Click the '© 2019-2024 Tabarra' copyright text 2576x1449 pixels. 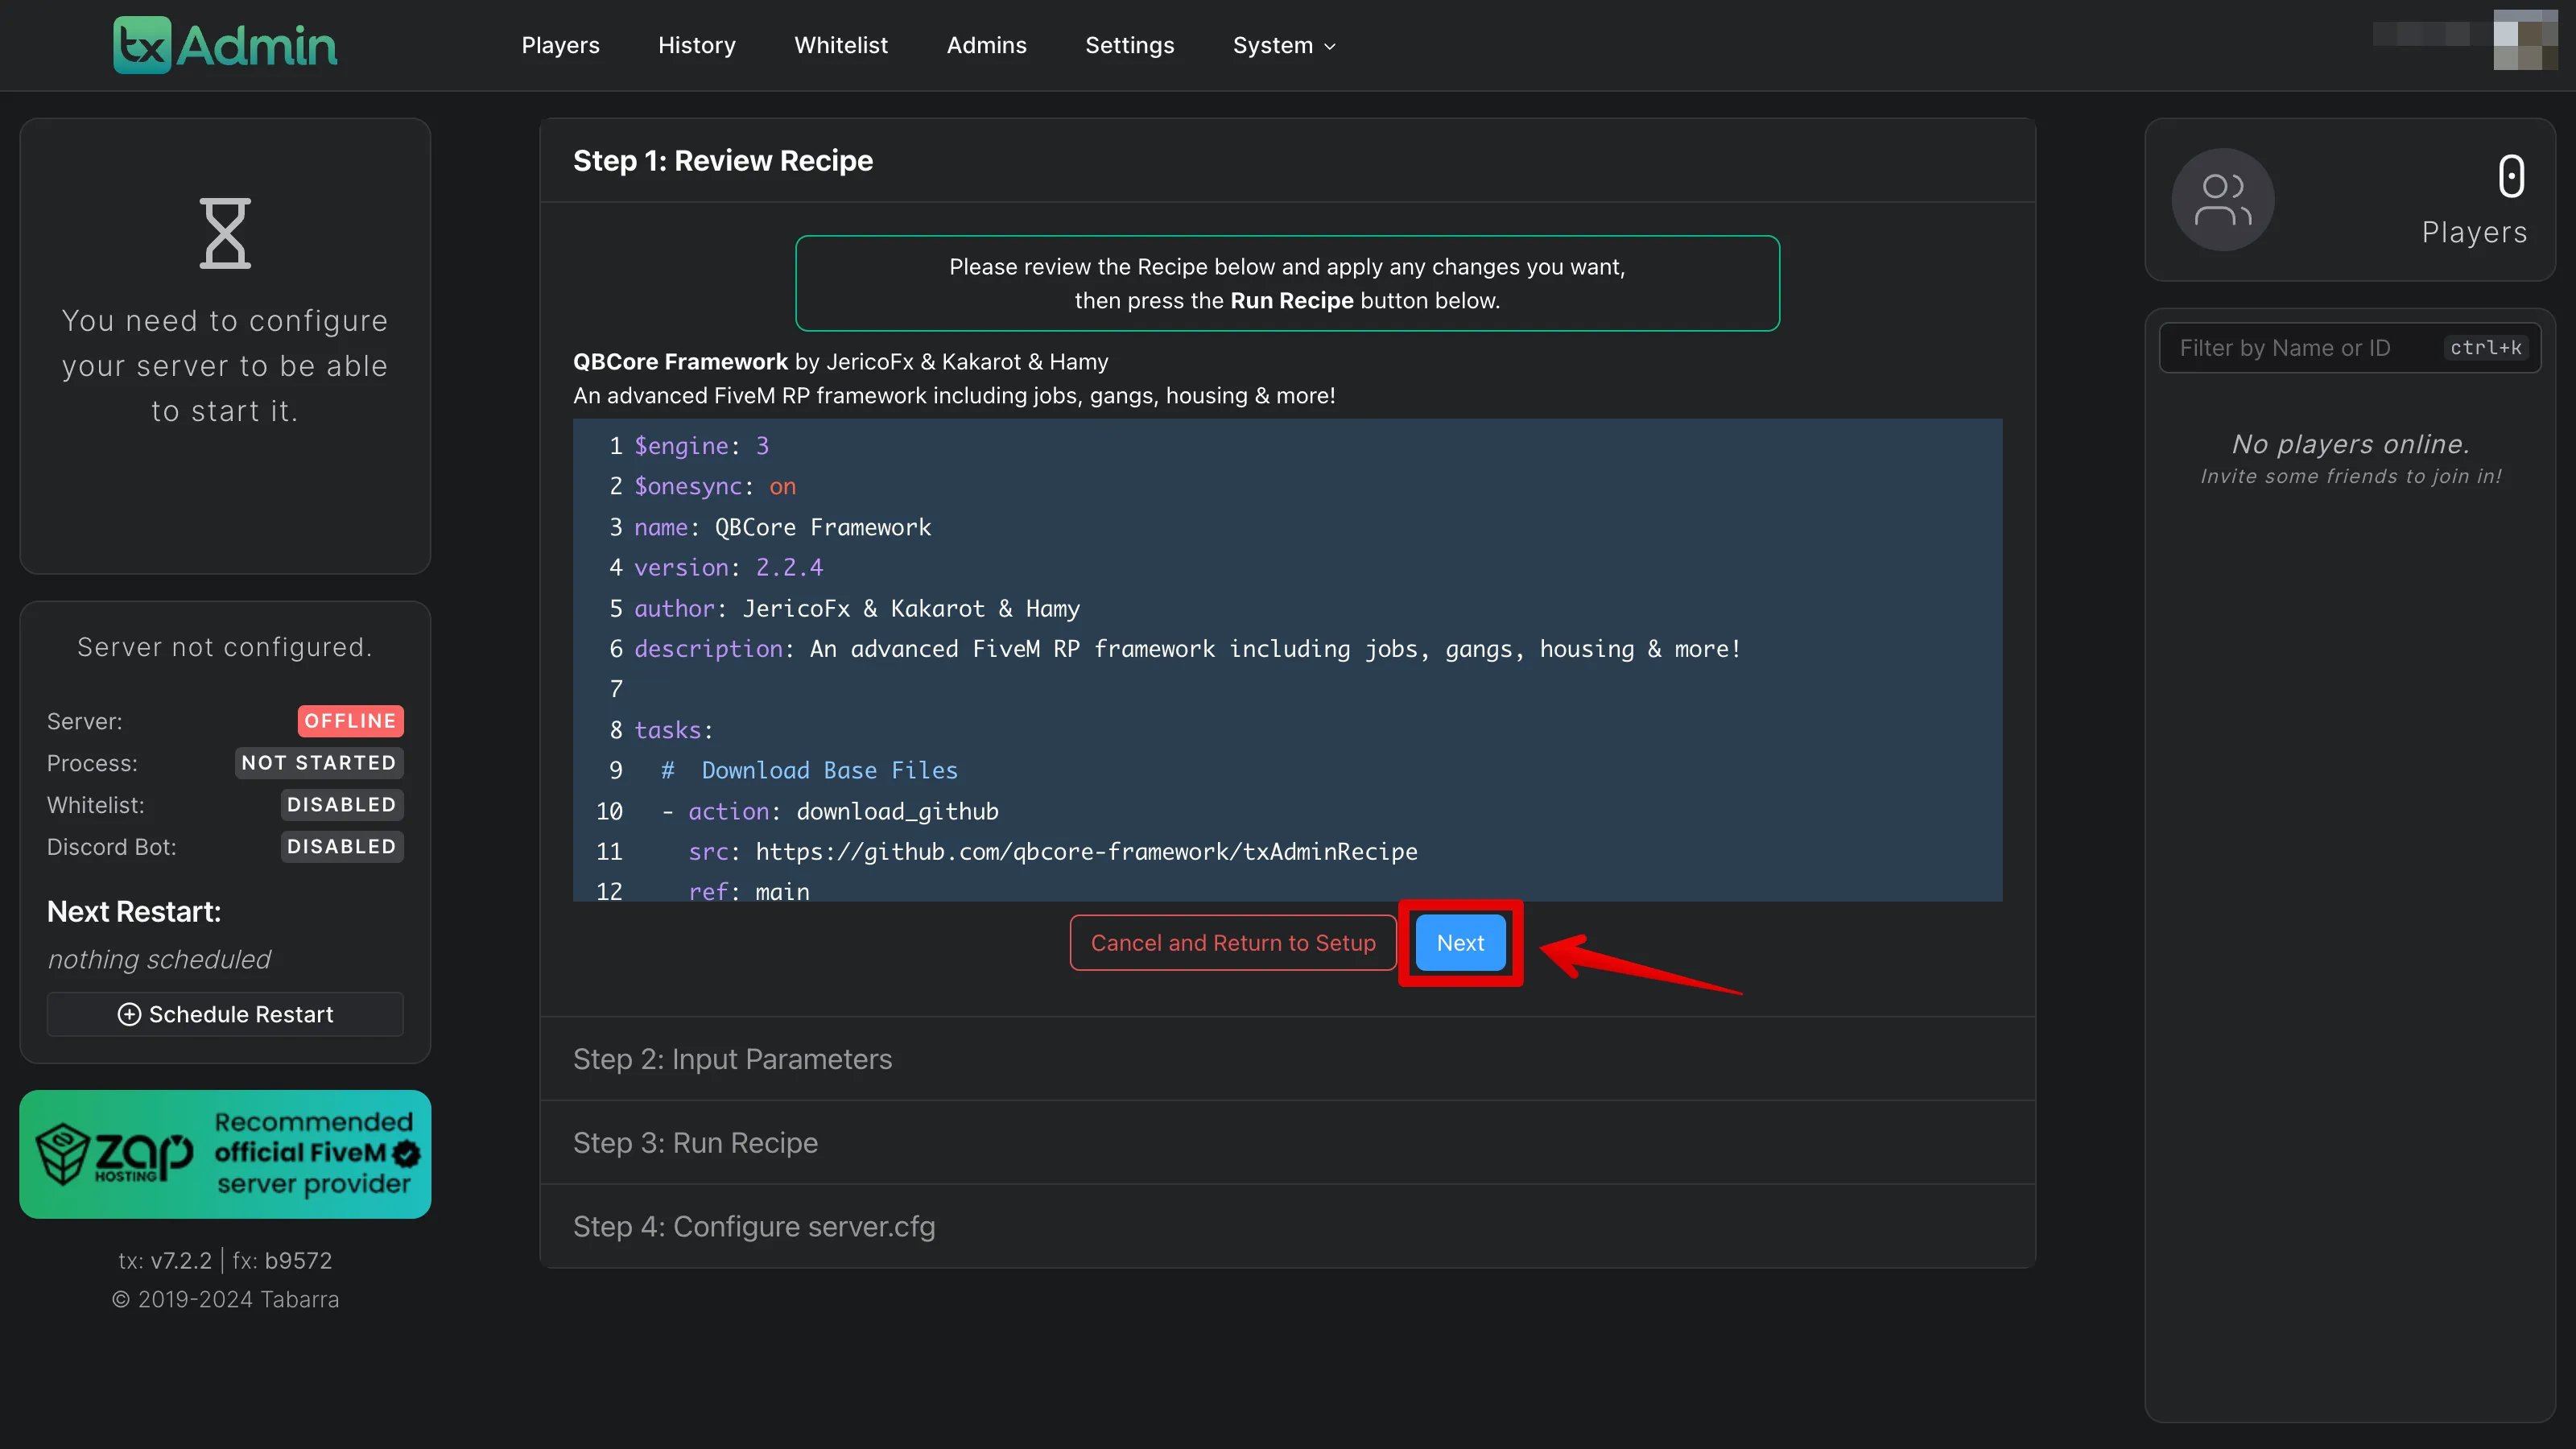click(225, 1299)
